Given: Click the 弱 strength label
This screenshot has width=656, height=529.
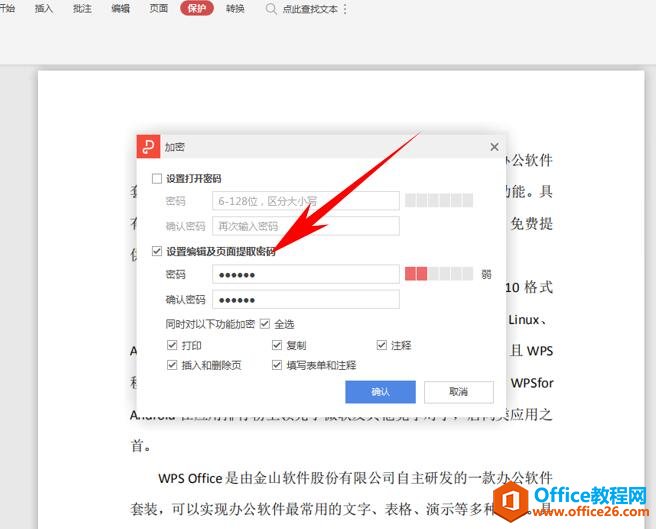Looking at the screenshot, I should pos(486,275).
